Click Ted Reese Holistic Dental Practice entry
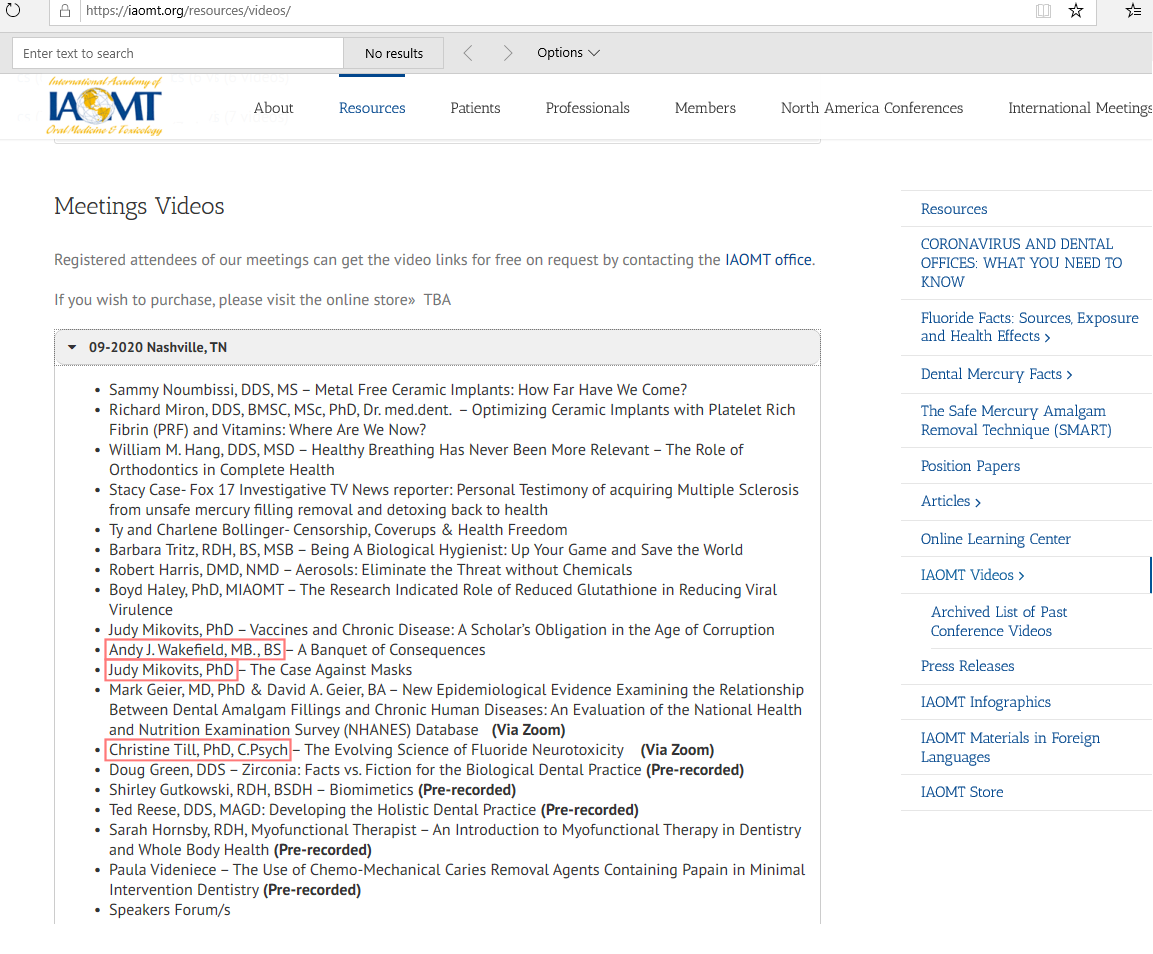 [x=374, y=810]
